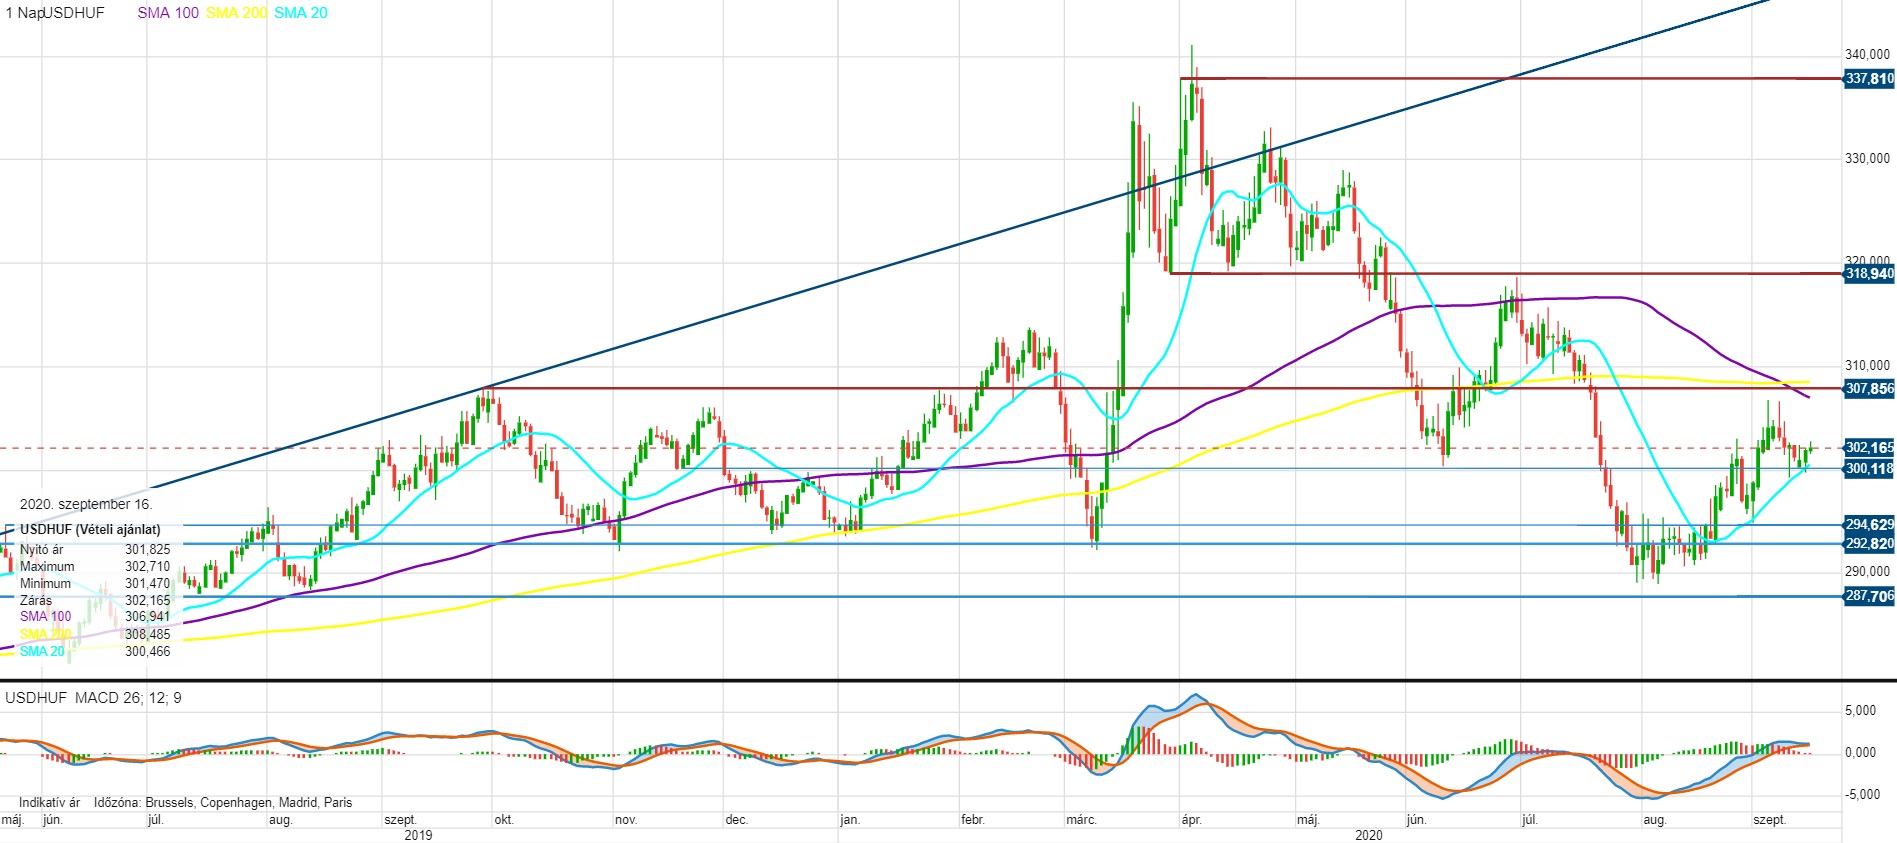
Task: Click the okt. label on time axis
Action: pyautogui.click(x=504, y=820)
